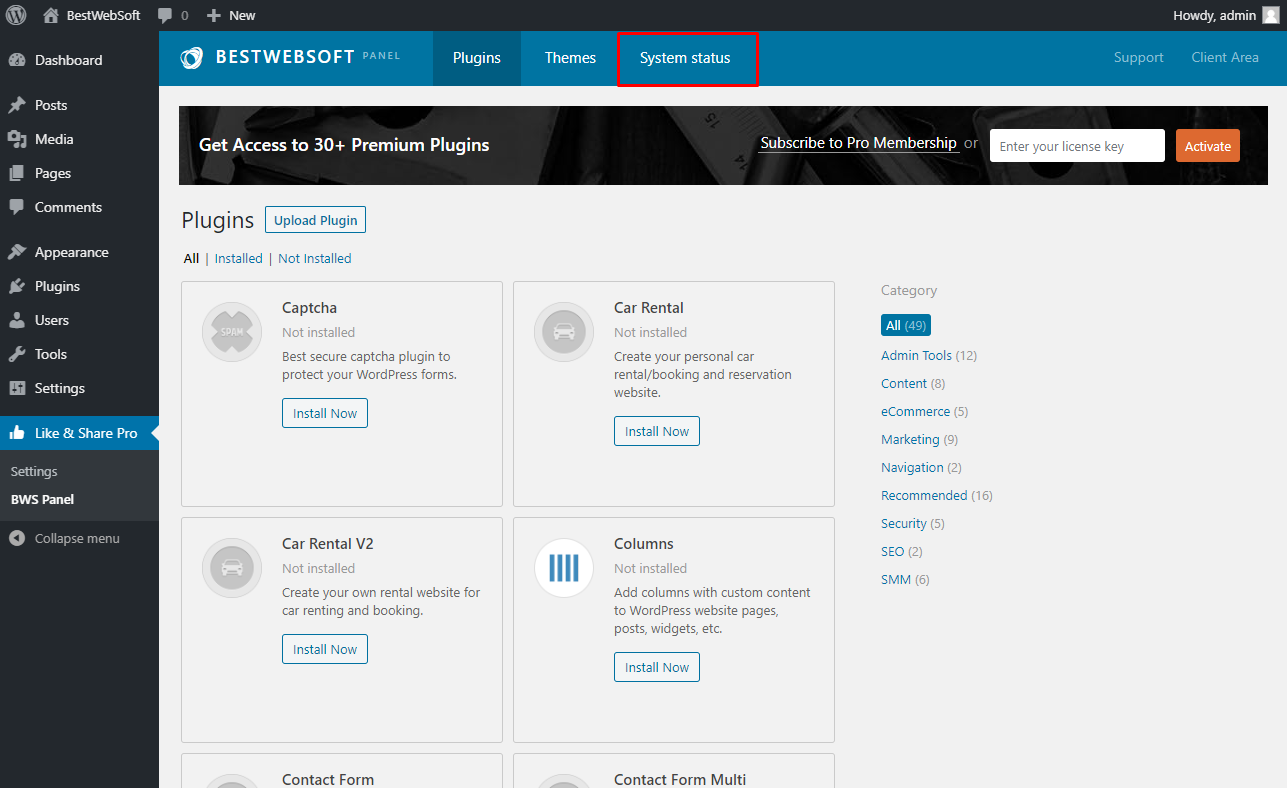Viewport: 1287px width, 788px height.
Task: Click the Comments sidebar icon
Action: click(x=17, y=207)
